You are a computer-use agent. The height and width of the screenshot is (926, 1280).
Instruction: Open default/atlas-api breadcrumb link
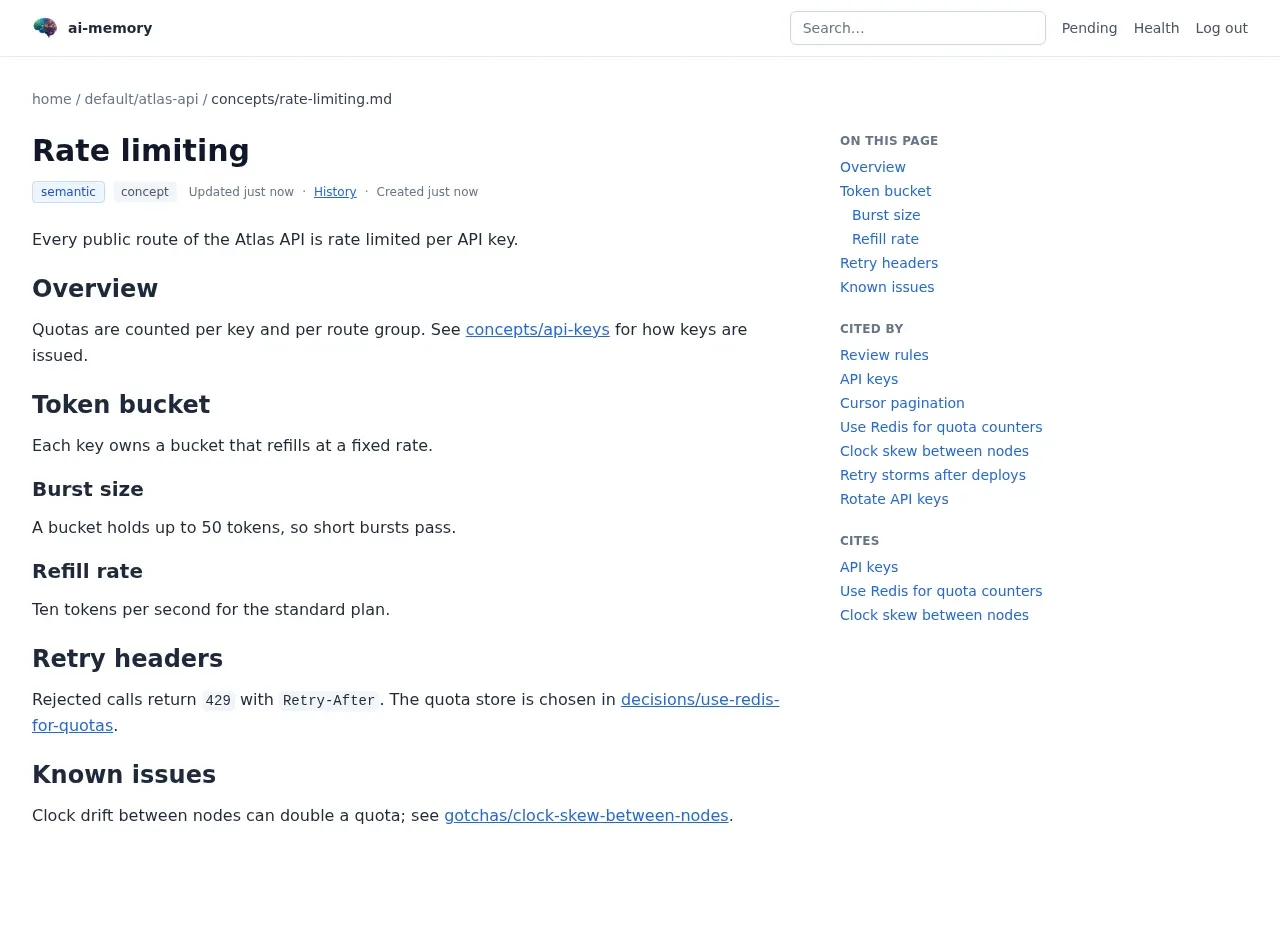tap(141, 99)
